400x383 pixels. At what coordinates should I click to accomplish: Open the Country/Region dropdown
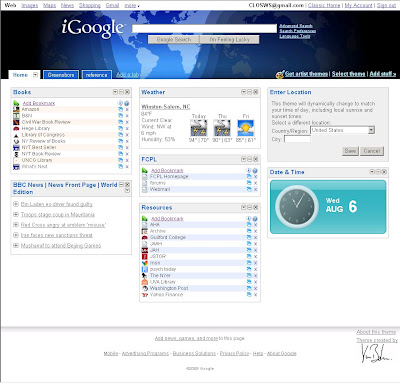(x=371, y=130)
